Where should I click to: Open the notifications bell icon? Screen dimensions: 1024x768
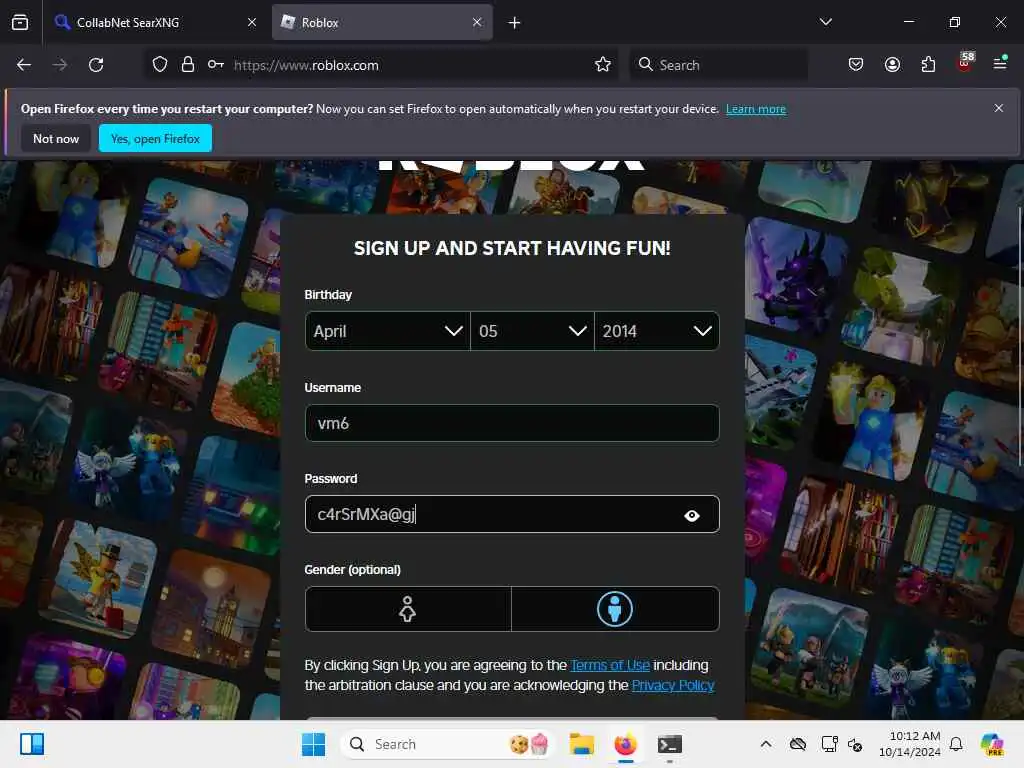[956, 744]
